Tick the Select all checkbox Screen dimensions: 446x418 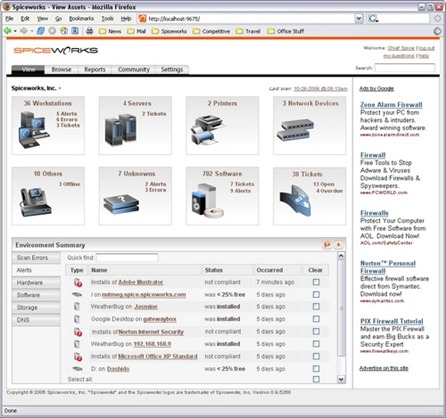point(316,379)
